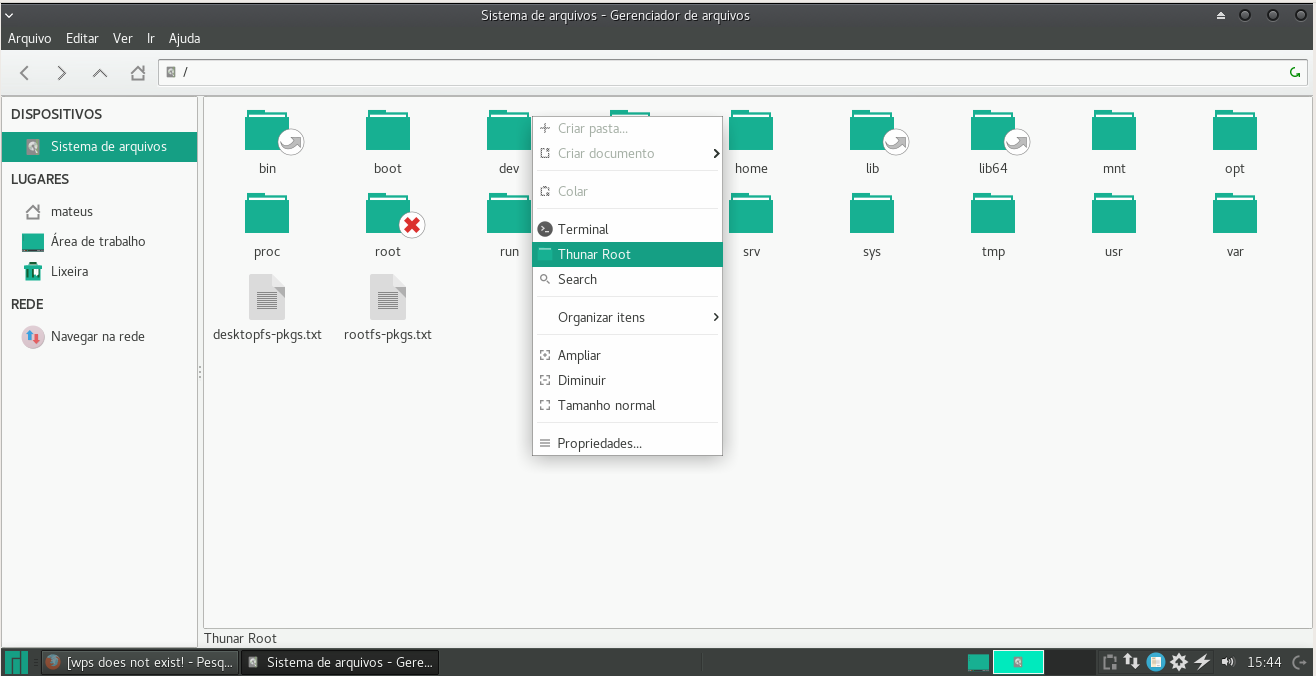The width and height of the screenshot is (1316, 676).
Task: Select the rootfs-pkgs.txt file icon
Action: pyautogui.click(x=388, y=297)
